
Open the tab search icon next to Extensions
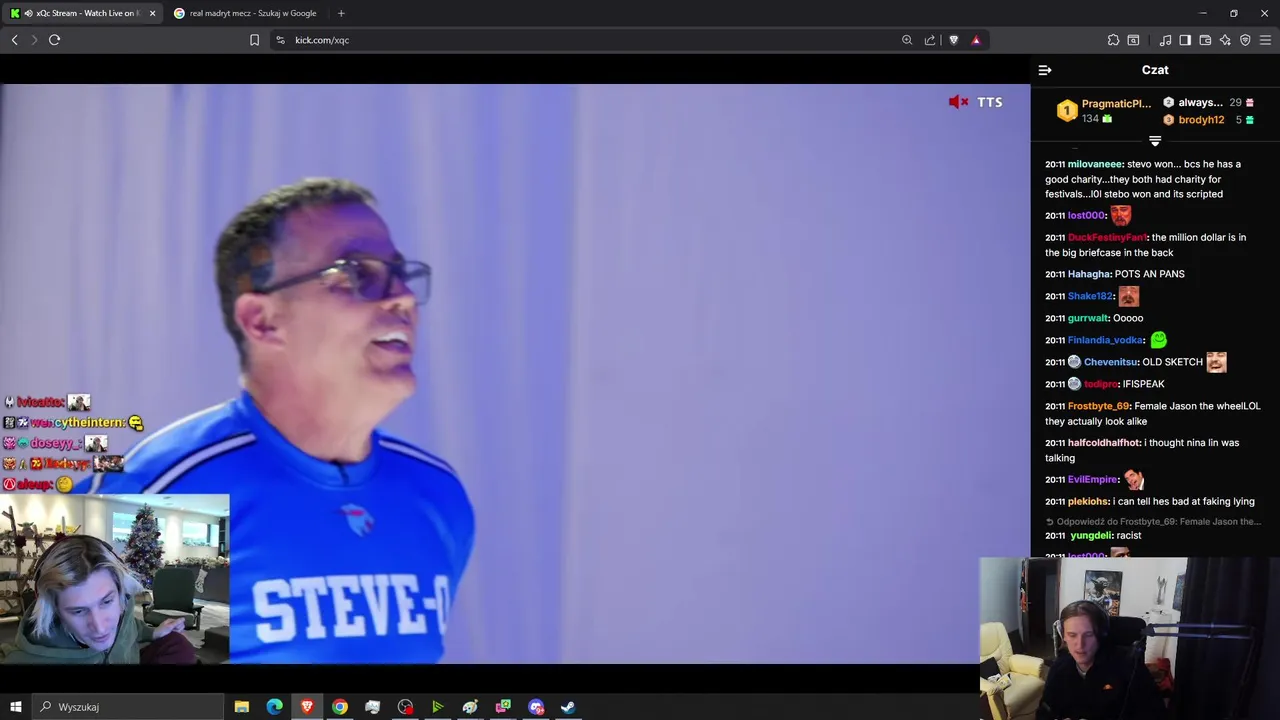coord(1133,40)
